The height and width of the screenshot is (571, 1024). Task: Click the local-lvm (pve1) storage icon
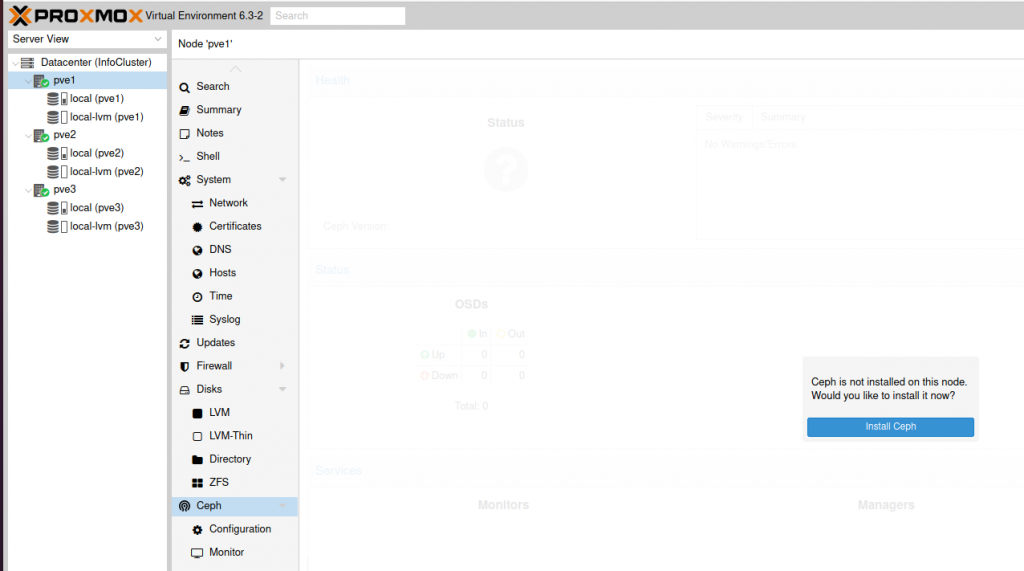tap(57, 117)
